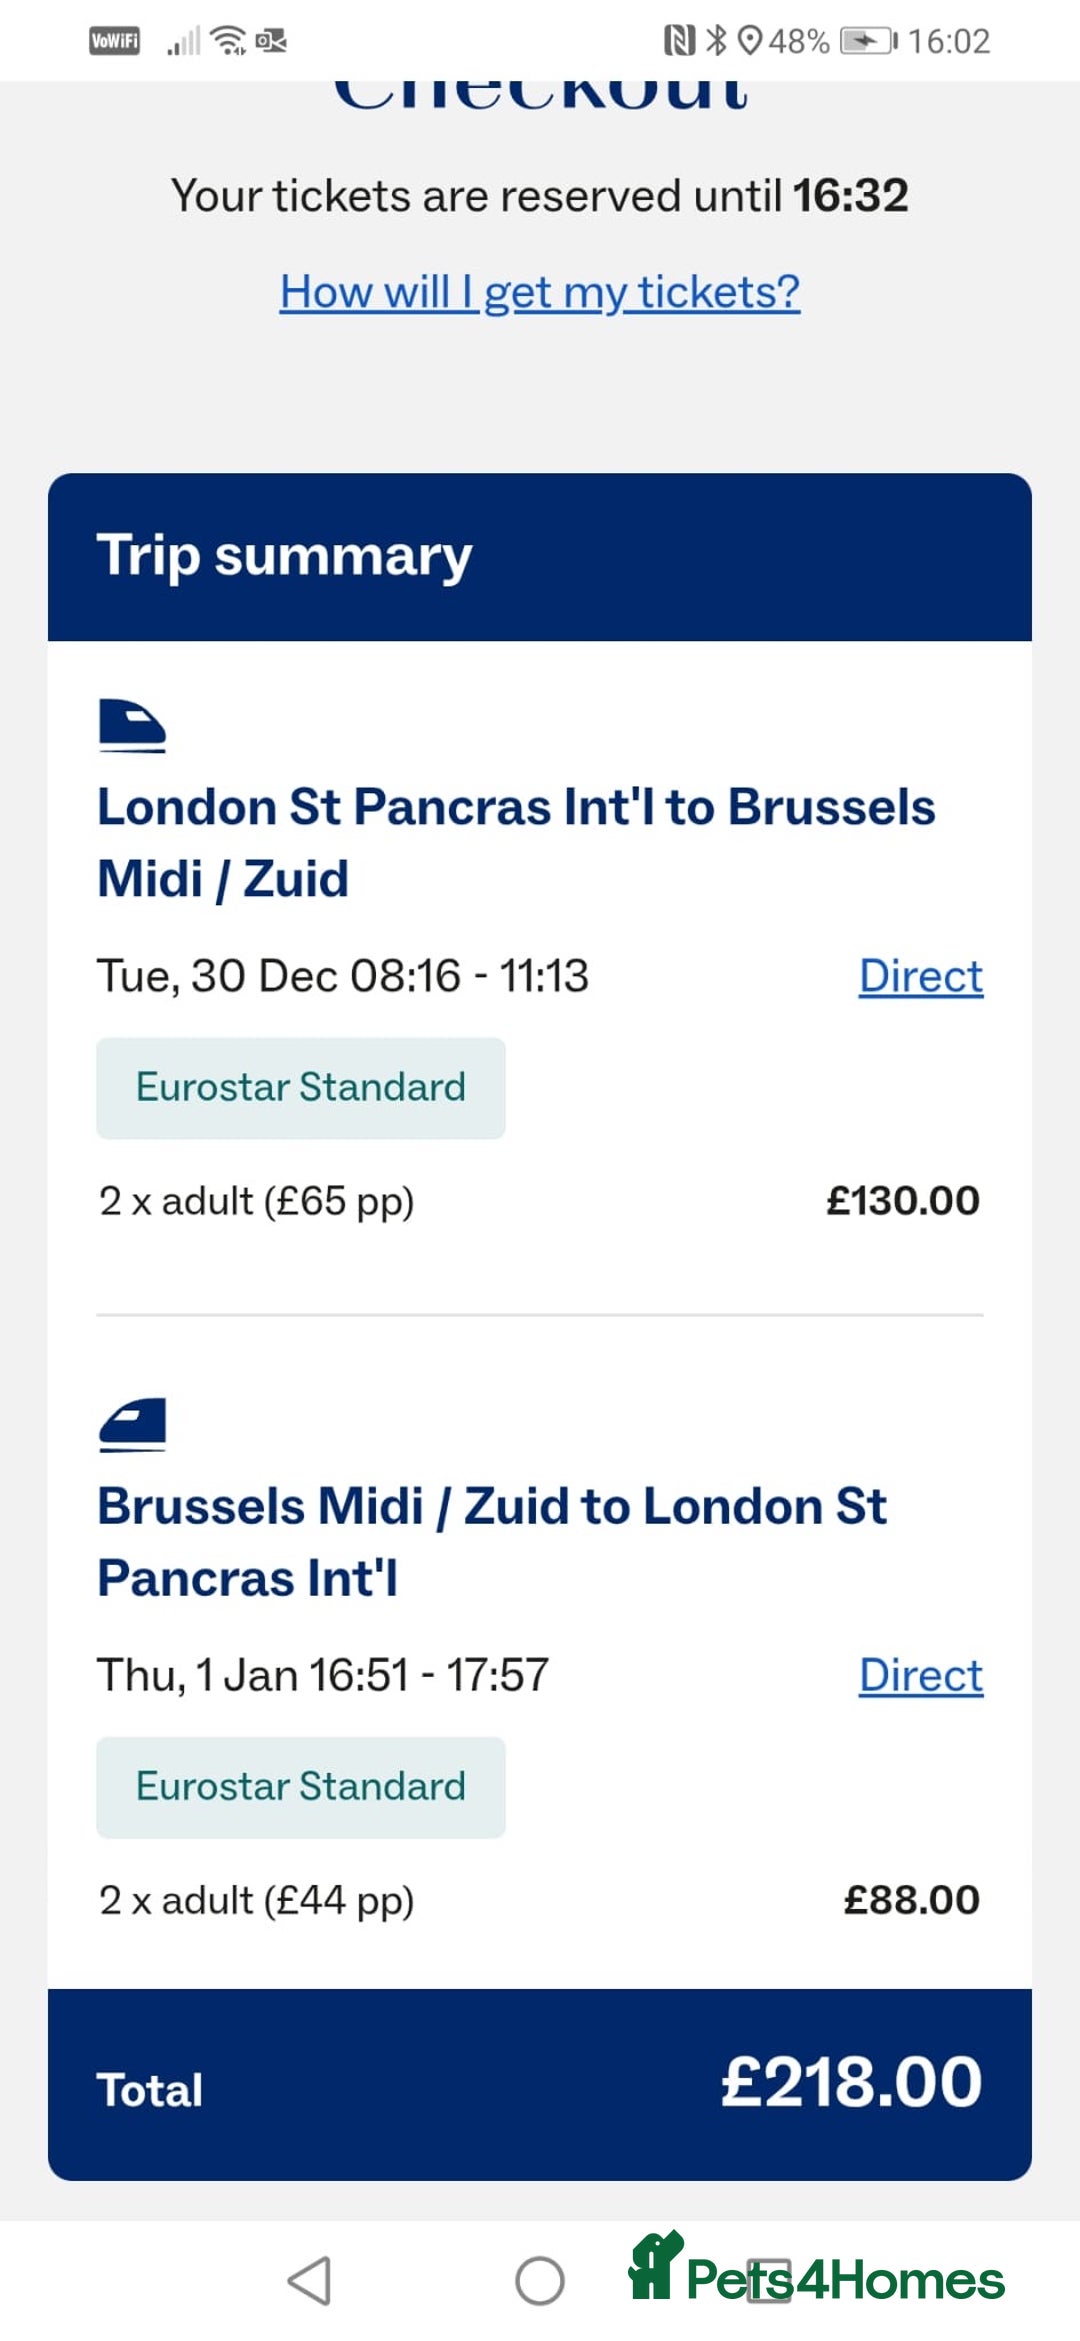
Task: Open Direct link for the 1 Jan journey
Action: [x=921, y=1675]
